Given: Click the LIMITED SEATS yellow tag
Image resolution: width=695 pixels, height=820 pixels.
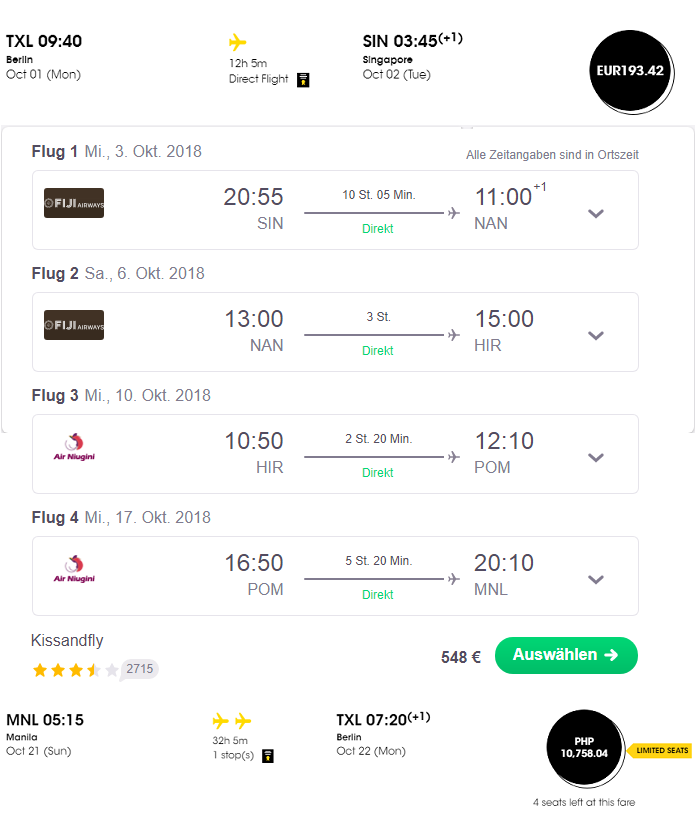Looking at the screenshot, I should point(659,750).
